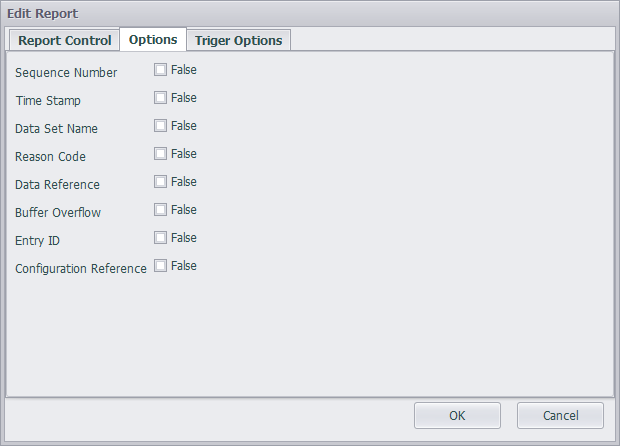Click the Sequence Number label text

coord(66,73)
